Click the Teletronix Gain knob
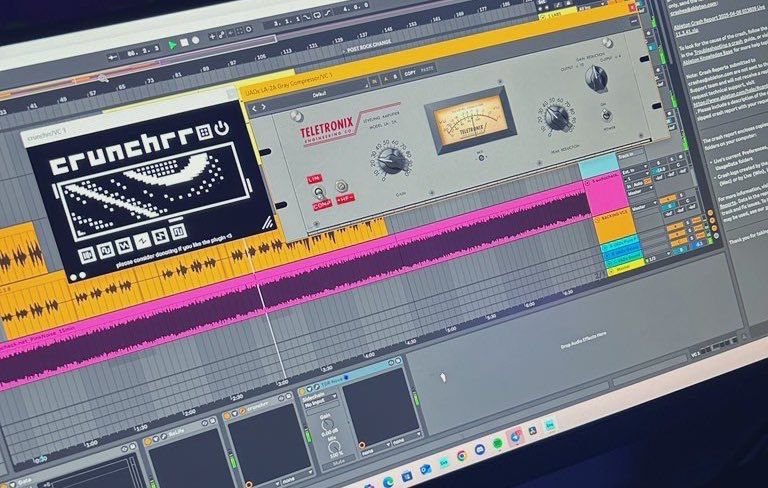Screen dimensions: 768x488 pos(392,161)
